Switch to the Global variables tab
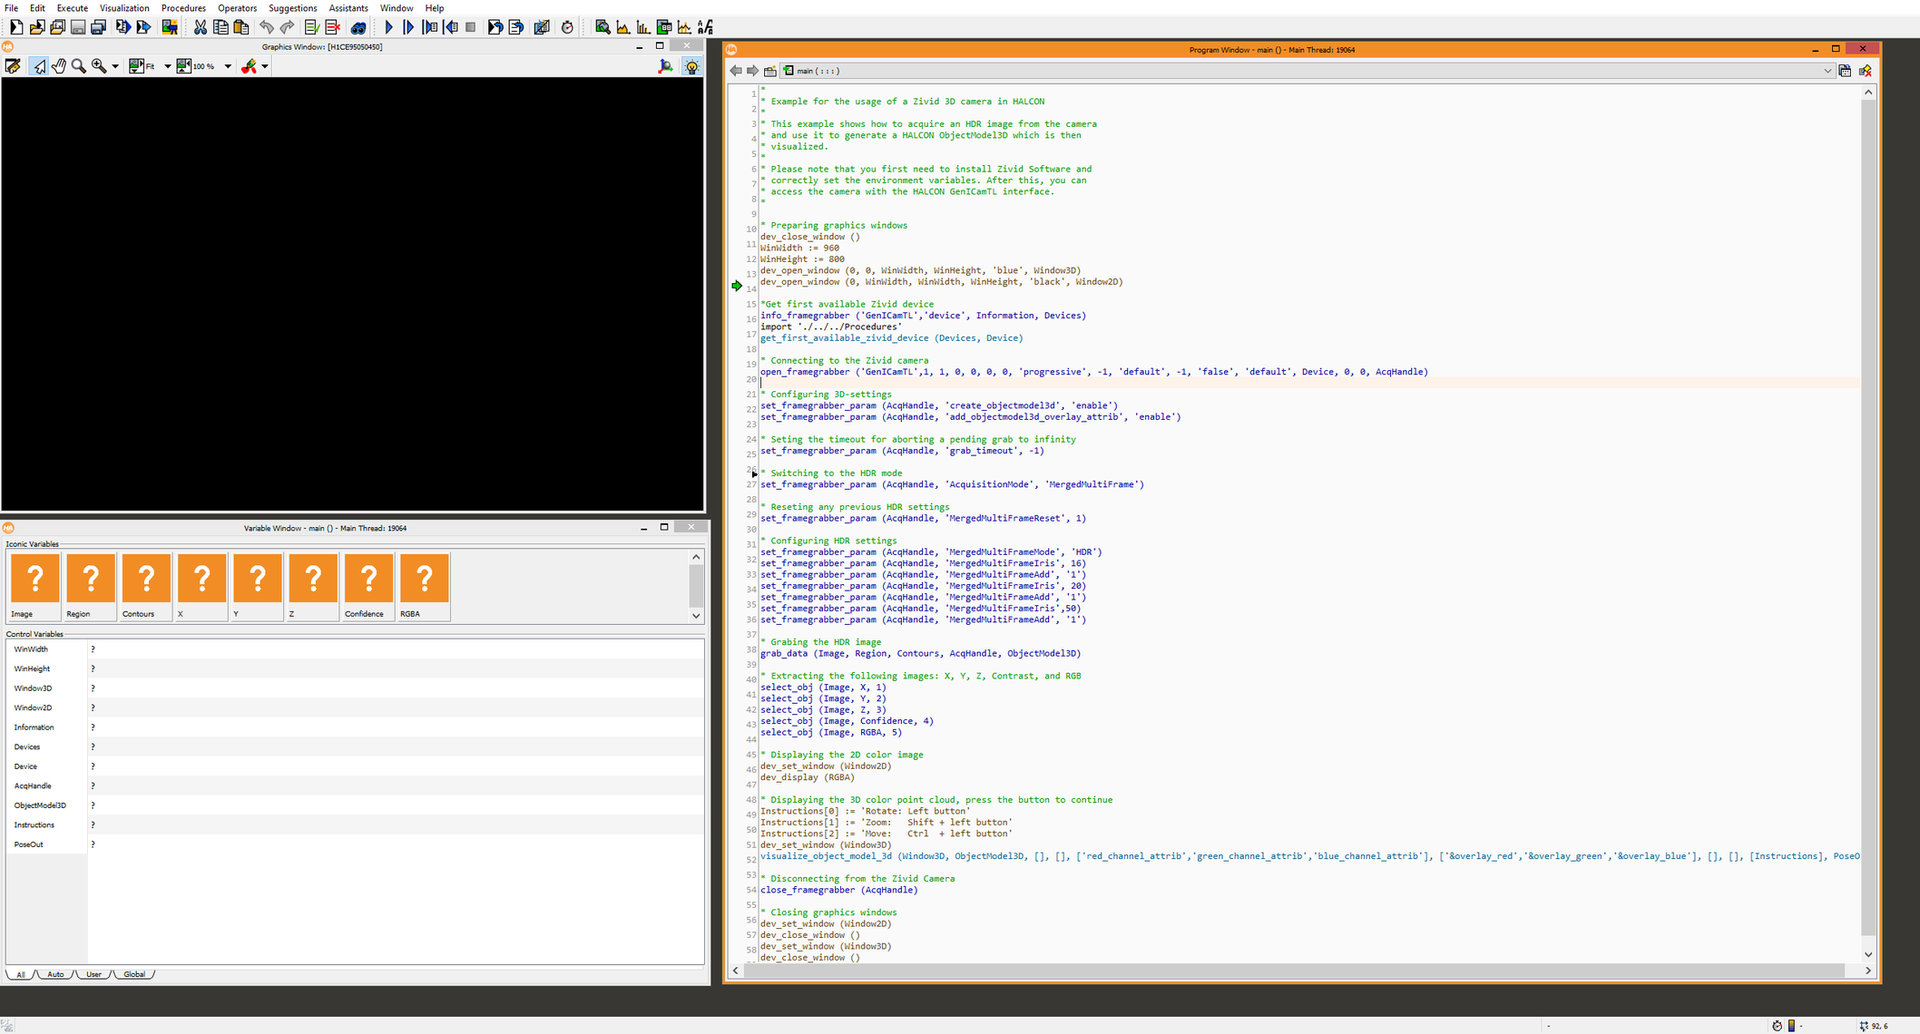The height and width of the screenshot is (1034, 1920). point(134,974)
